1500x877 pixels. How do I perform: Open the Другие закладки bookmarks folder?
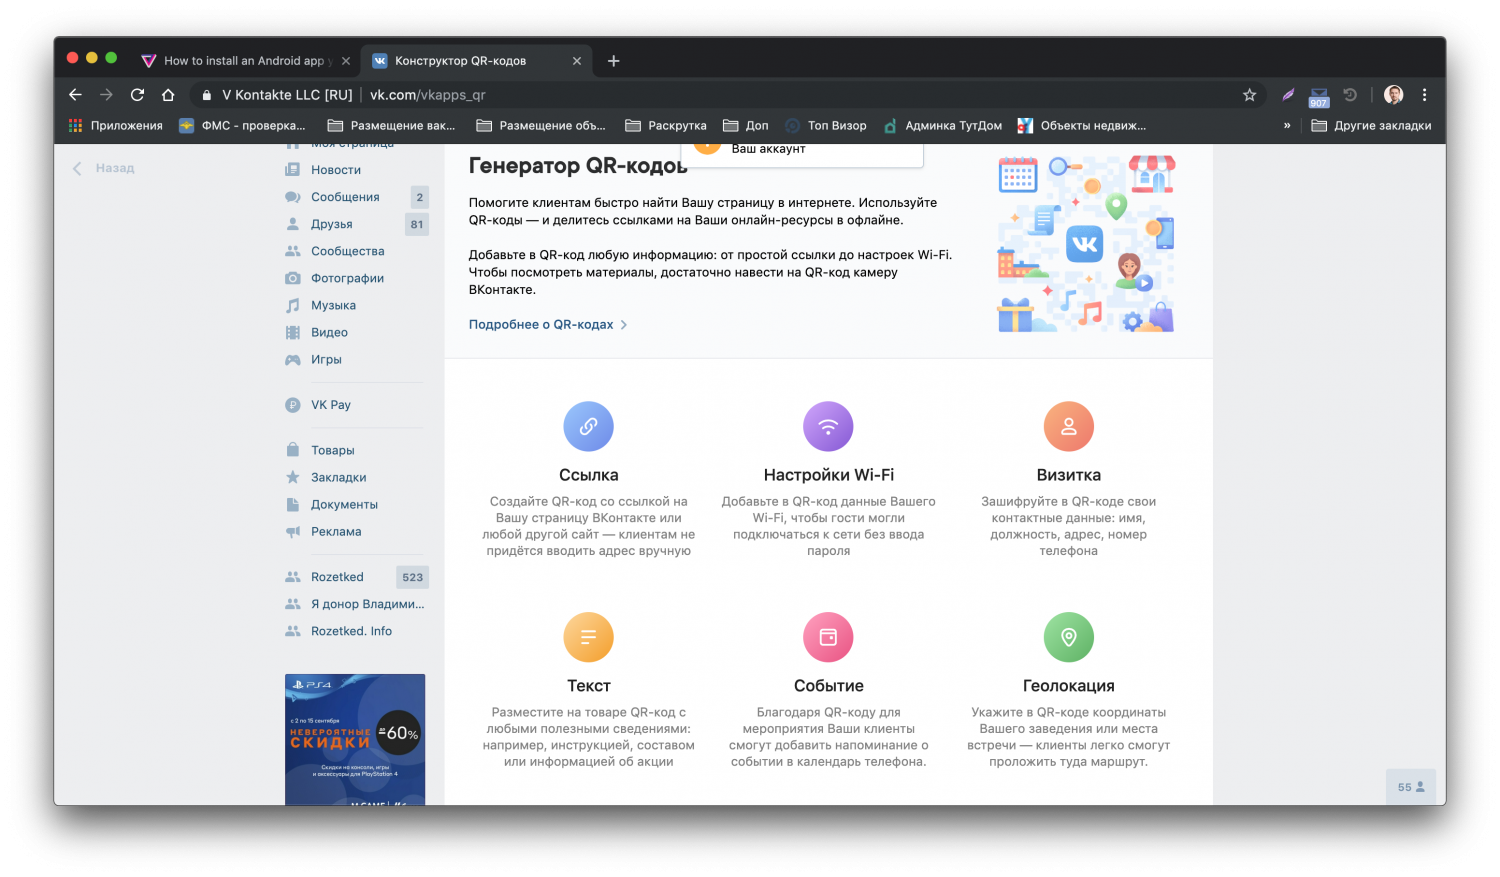pyautogui.click(x=1371, y=126)
